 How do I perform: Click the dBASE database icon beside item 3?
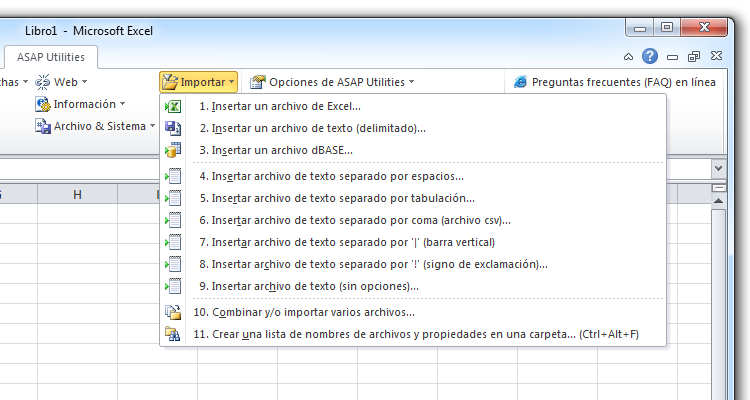[x=173, y=150]
